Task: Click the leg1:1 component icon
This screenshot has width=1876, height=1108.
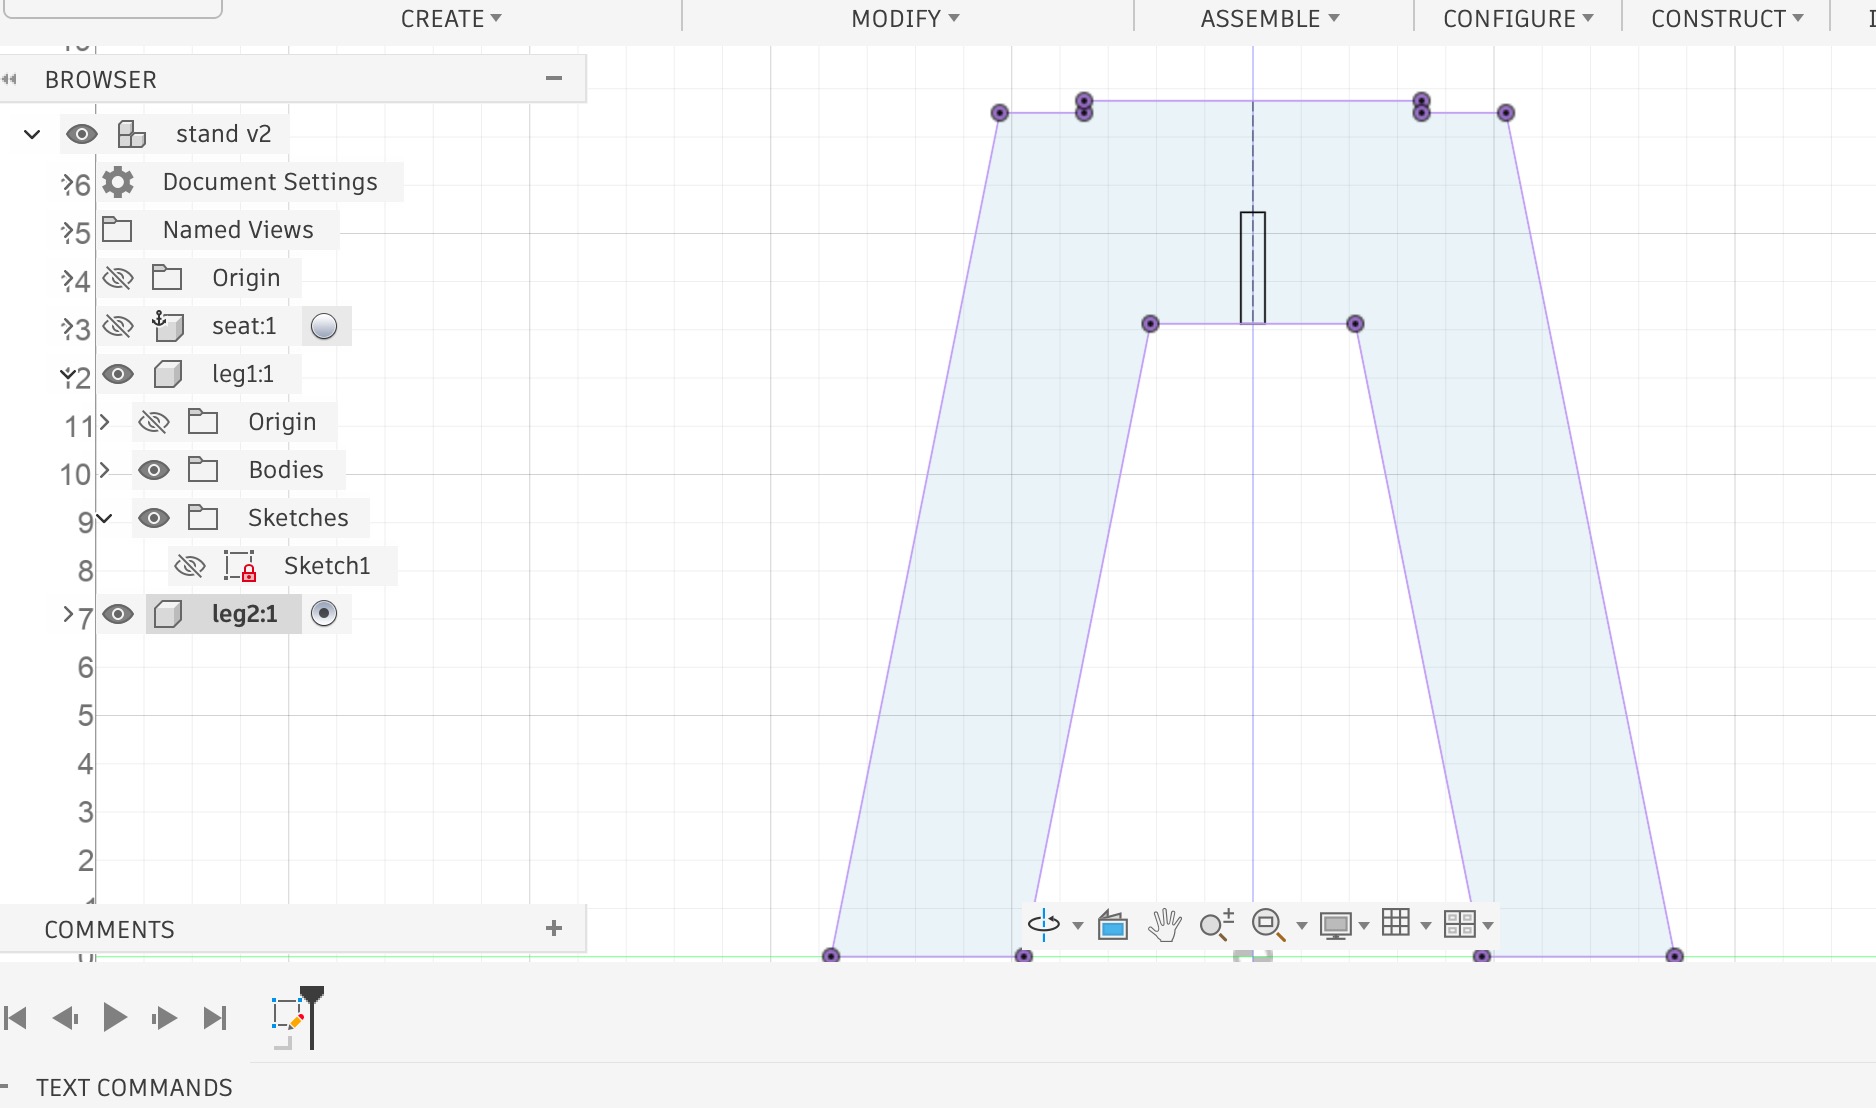Action: point(168,374)
